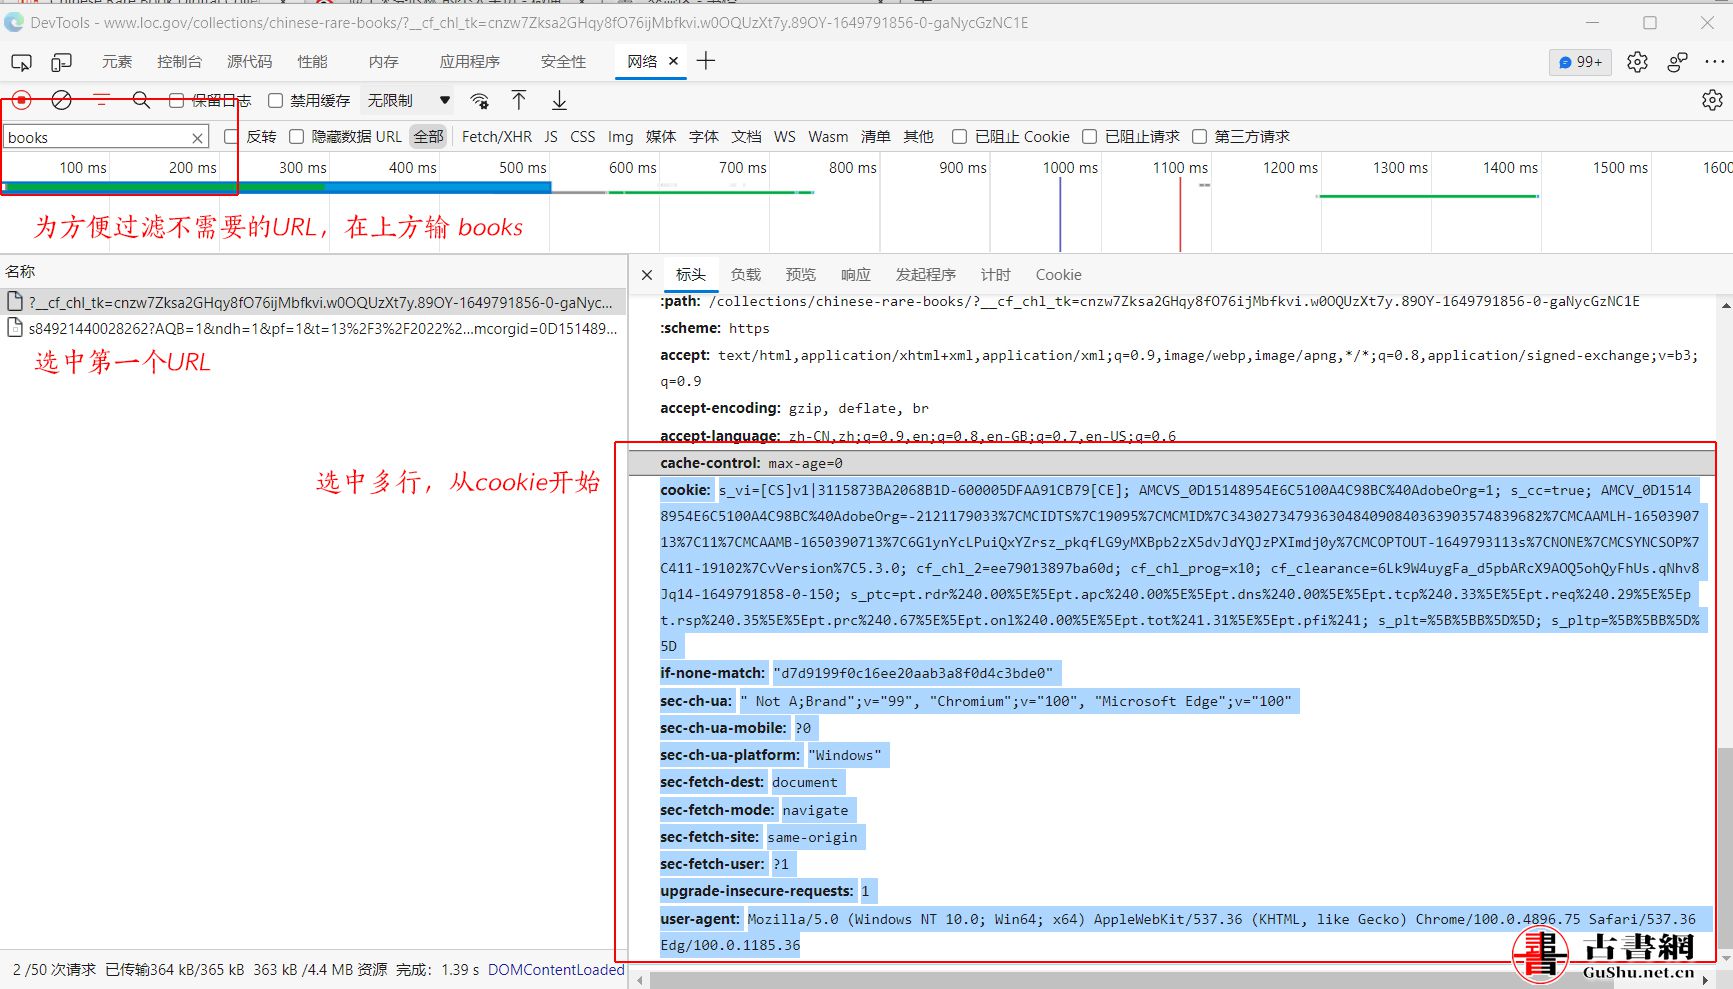Select the ?__cf_chl_tk request row
Screen dimensions: 1733x989
(x=314, y=302)
